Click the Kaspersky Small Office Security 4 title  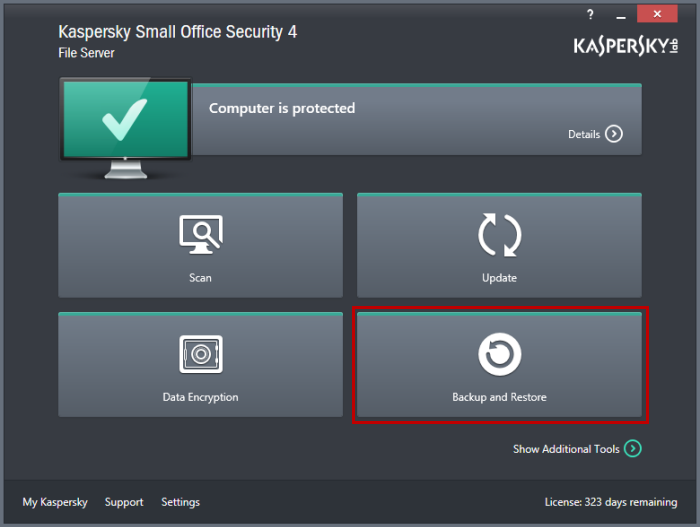click(x=178, y=32)
